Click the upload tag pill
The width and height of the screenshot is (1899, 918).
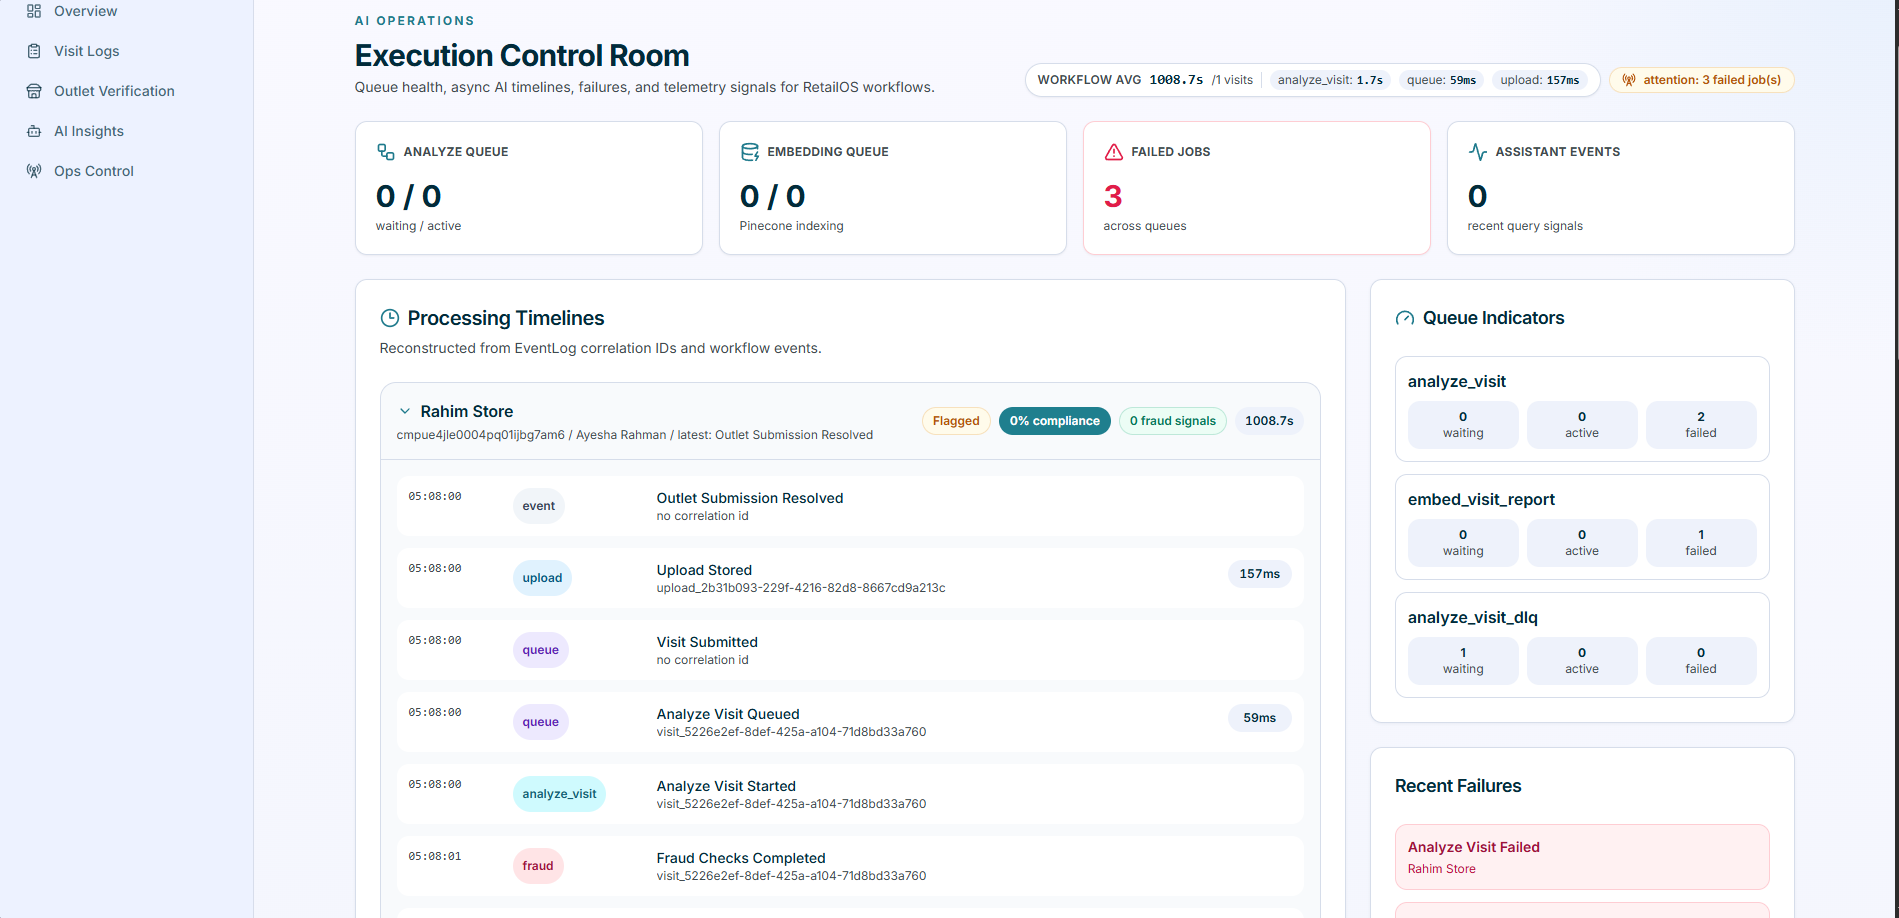pyautogui.click(x=542, y=578)
